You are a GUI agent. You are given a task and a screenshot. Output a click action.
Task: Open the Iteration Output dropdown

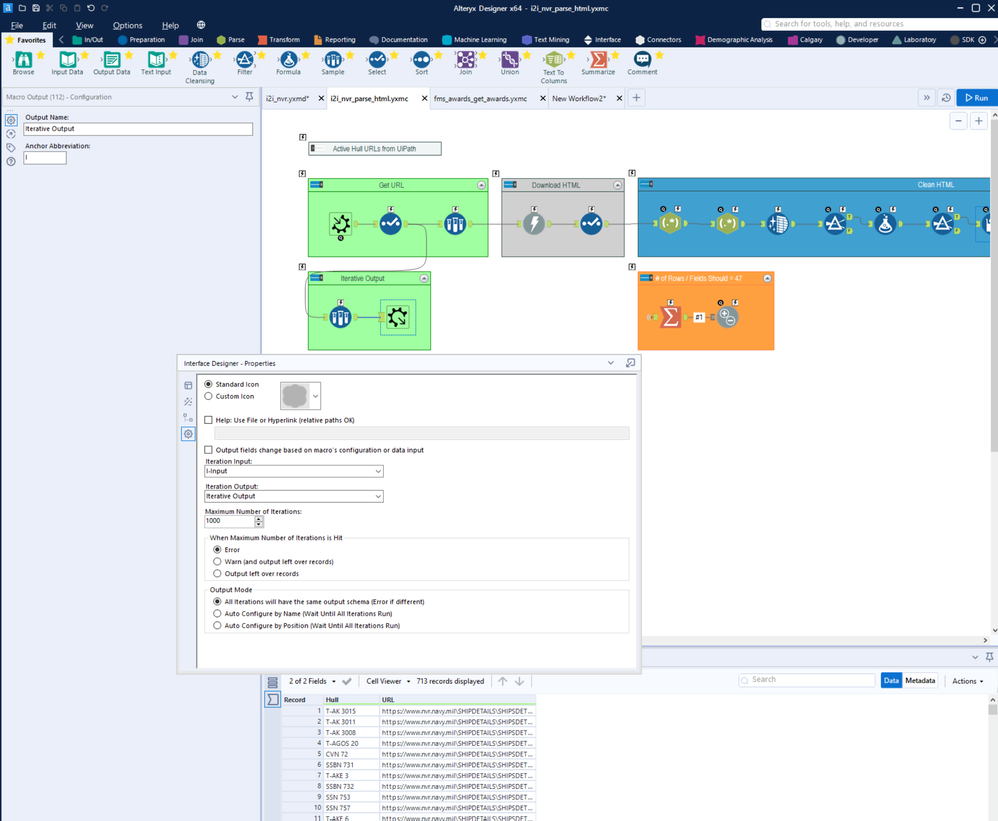[294, 496]
